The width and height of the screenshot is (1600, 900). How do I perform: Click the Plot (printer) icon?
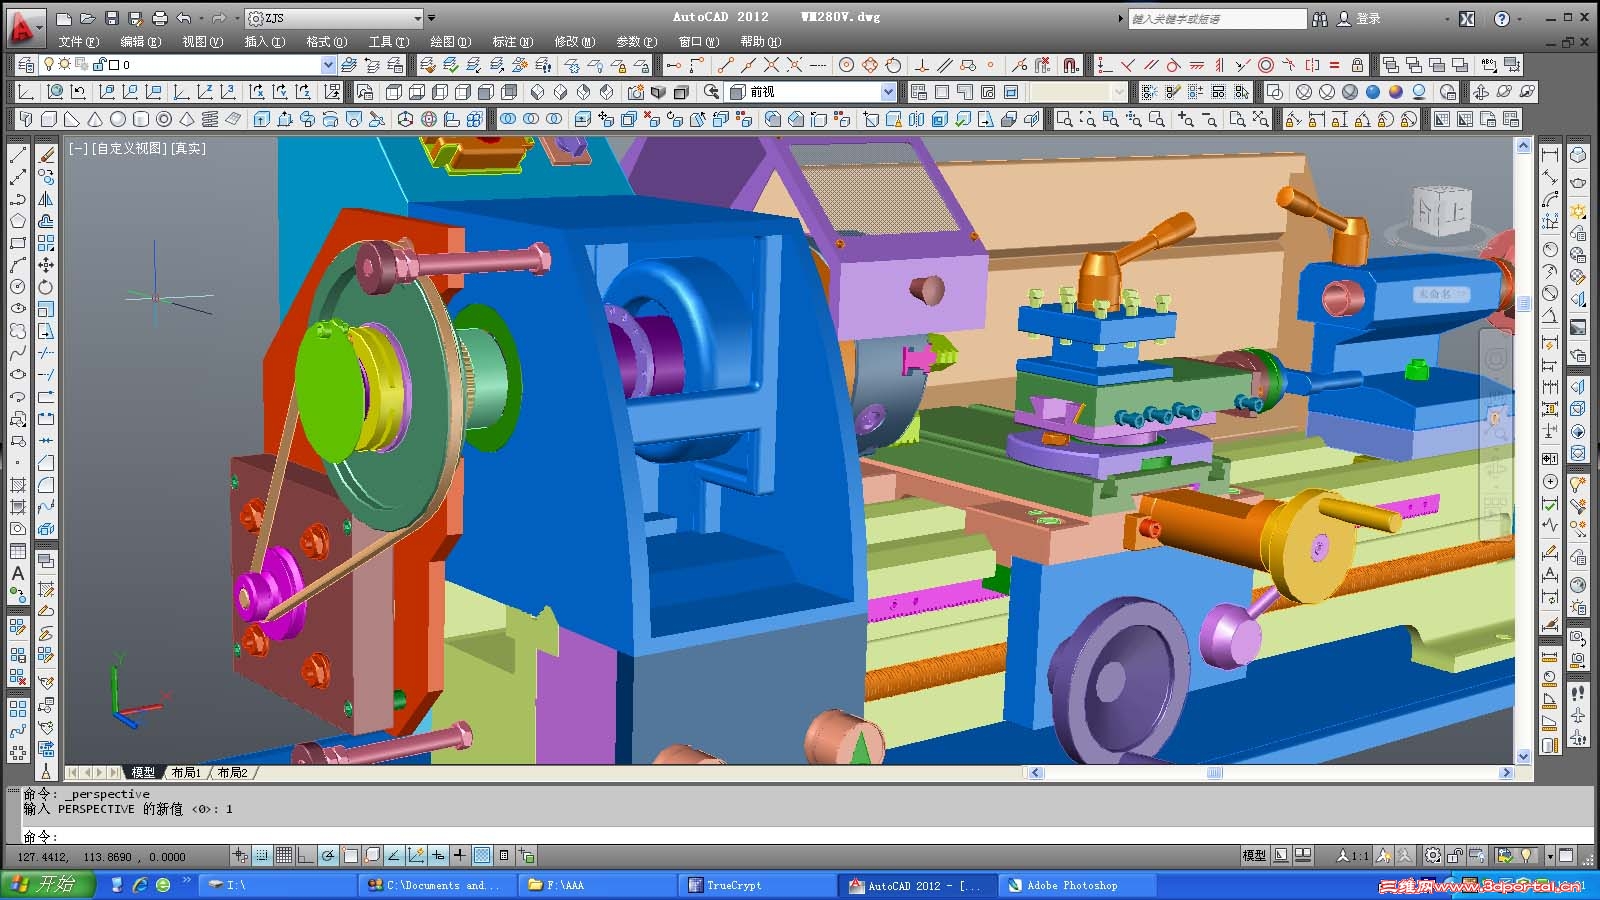pyautogui.click(x=159, y=18)
